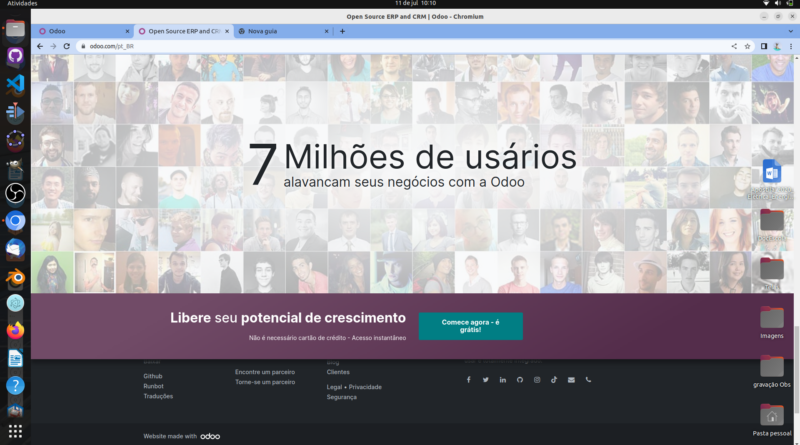Open Odoo's LinkedIn footer icon
Viewport: 800px width, 445px height.
pos(503,380)
